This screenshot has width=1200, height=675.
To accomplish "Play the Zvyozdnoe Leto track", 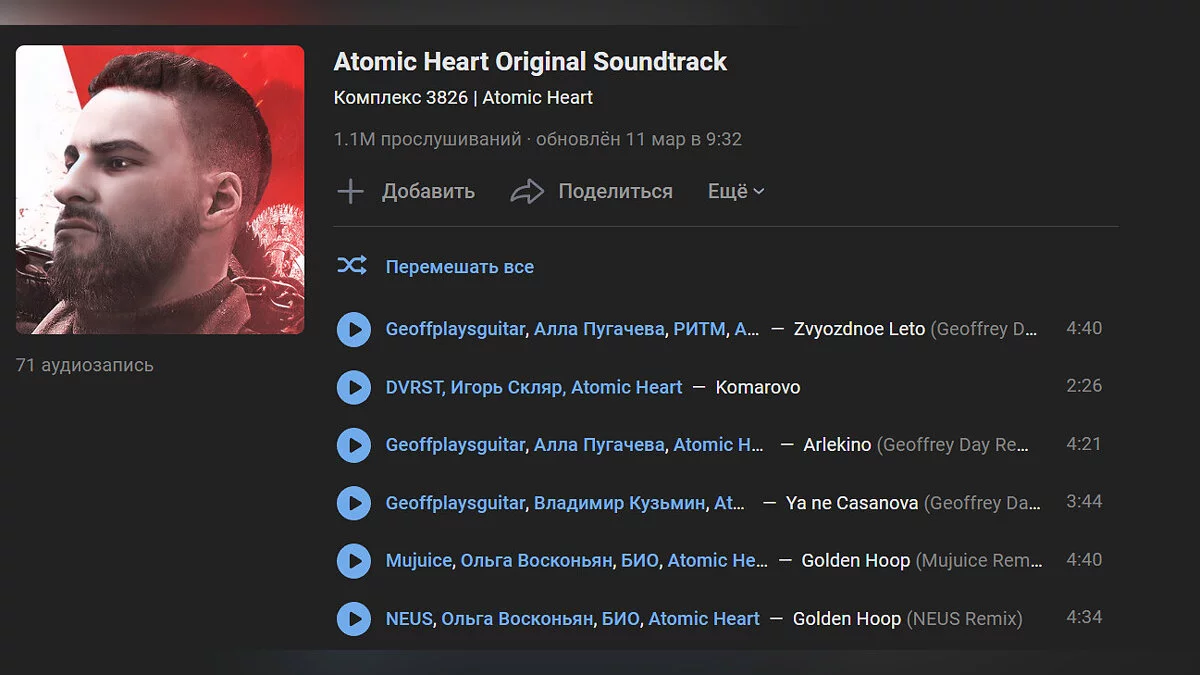I will coord(354,329).
